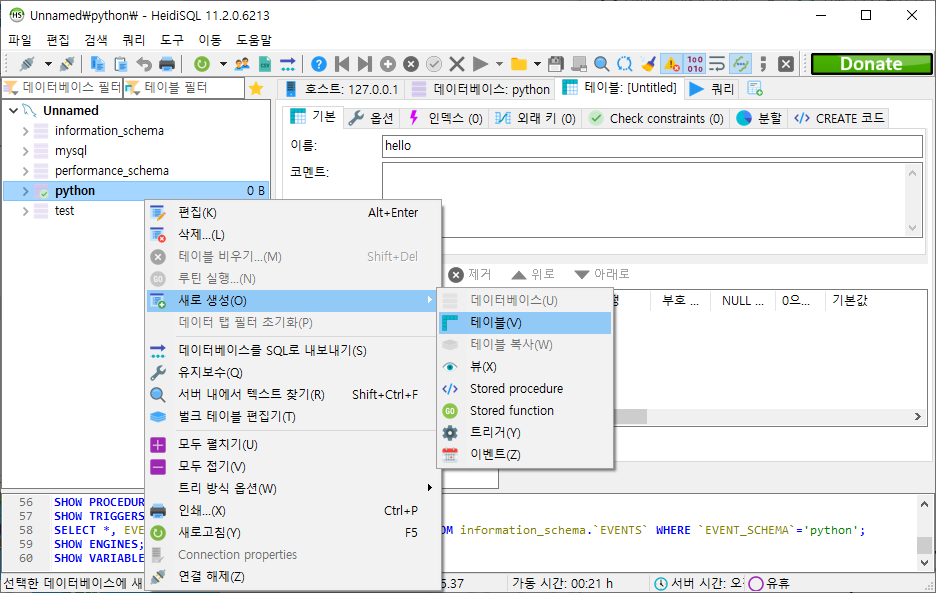Image resolution: width=936 pixels, height=593 pixels.
Task: Open the 인덱스 (0) tab
Action: click(x=445, y=118)
